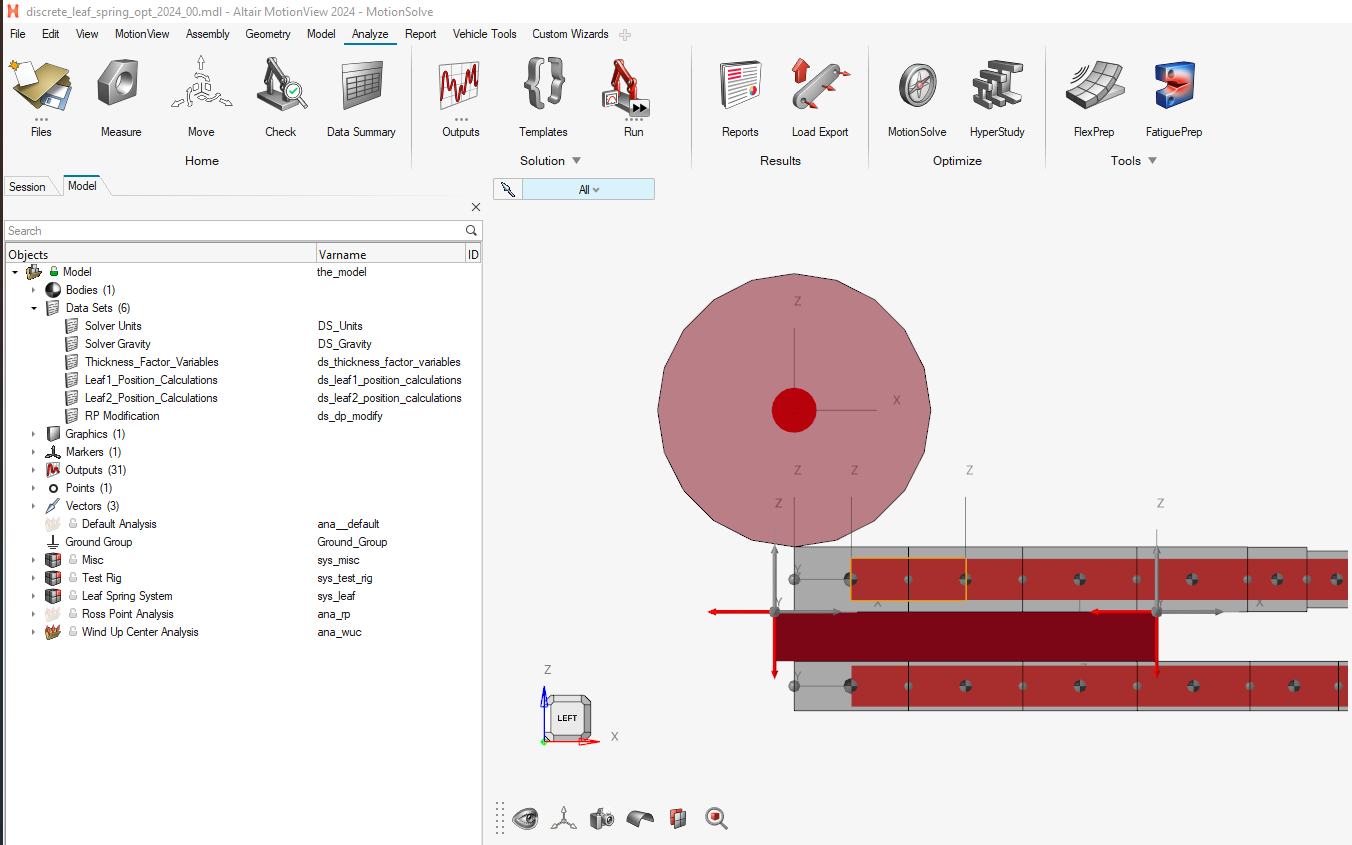
Task: Toggle lock icon on Test Rig system
Action: click(x=72, y=578)
